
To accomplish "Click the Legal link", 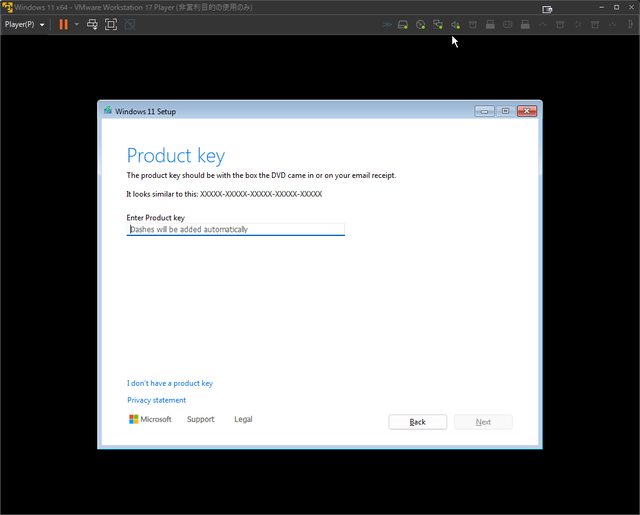I will point(243,420).
